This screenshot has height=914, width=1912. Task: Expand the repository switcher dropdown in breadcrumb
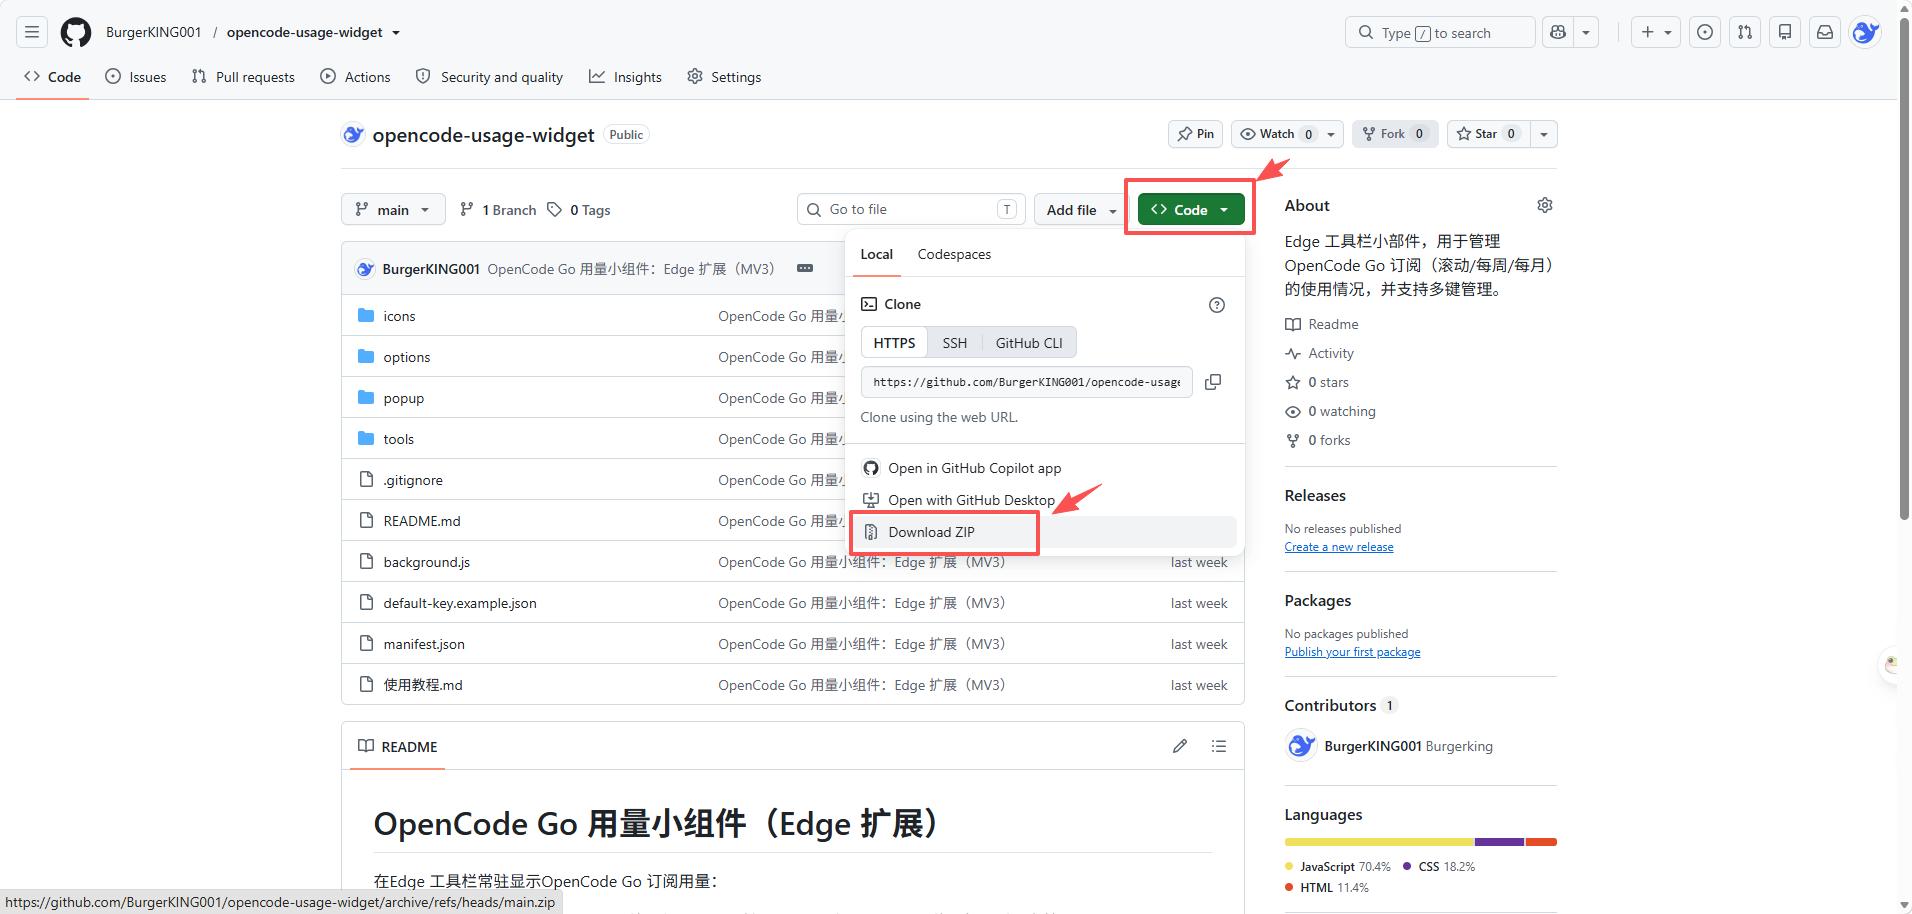point(396,33)
